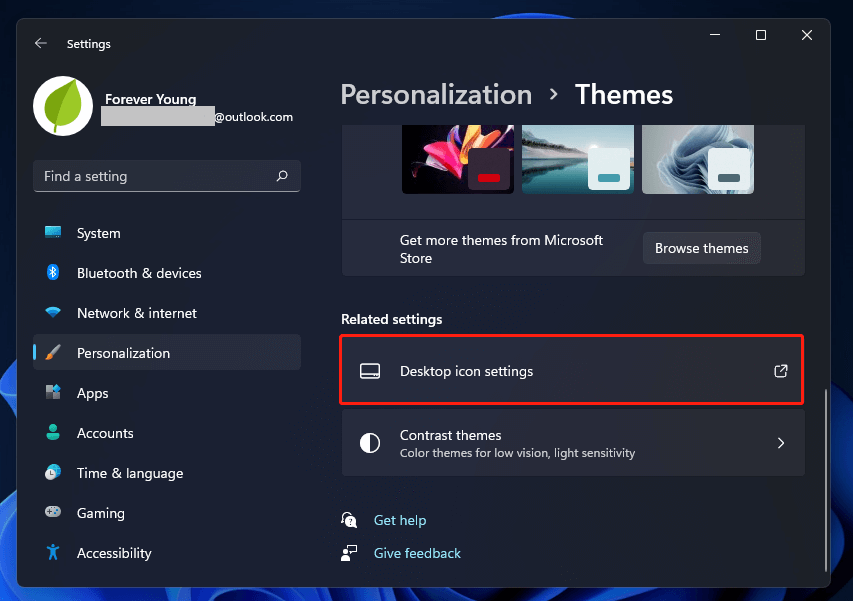
Task: Open the System settings category
Action: coord(98,233)
